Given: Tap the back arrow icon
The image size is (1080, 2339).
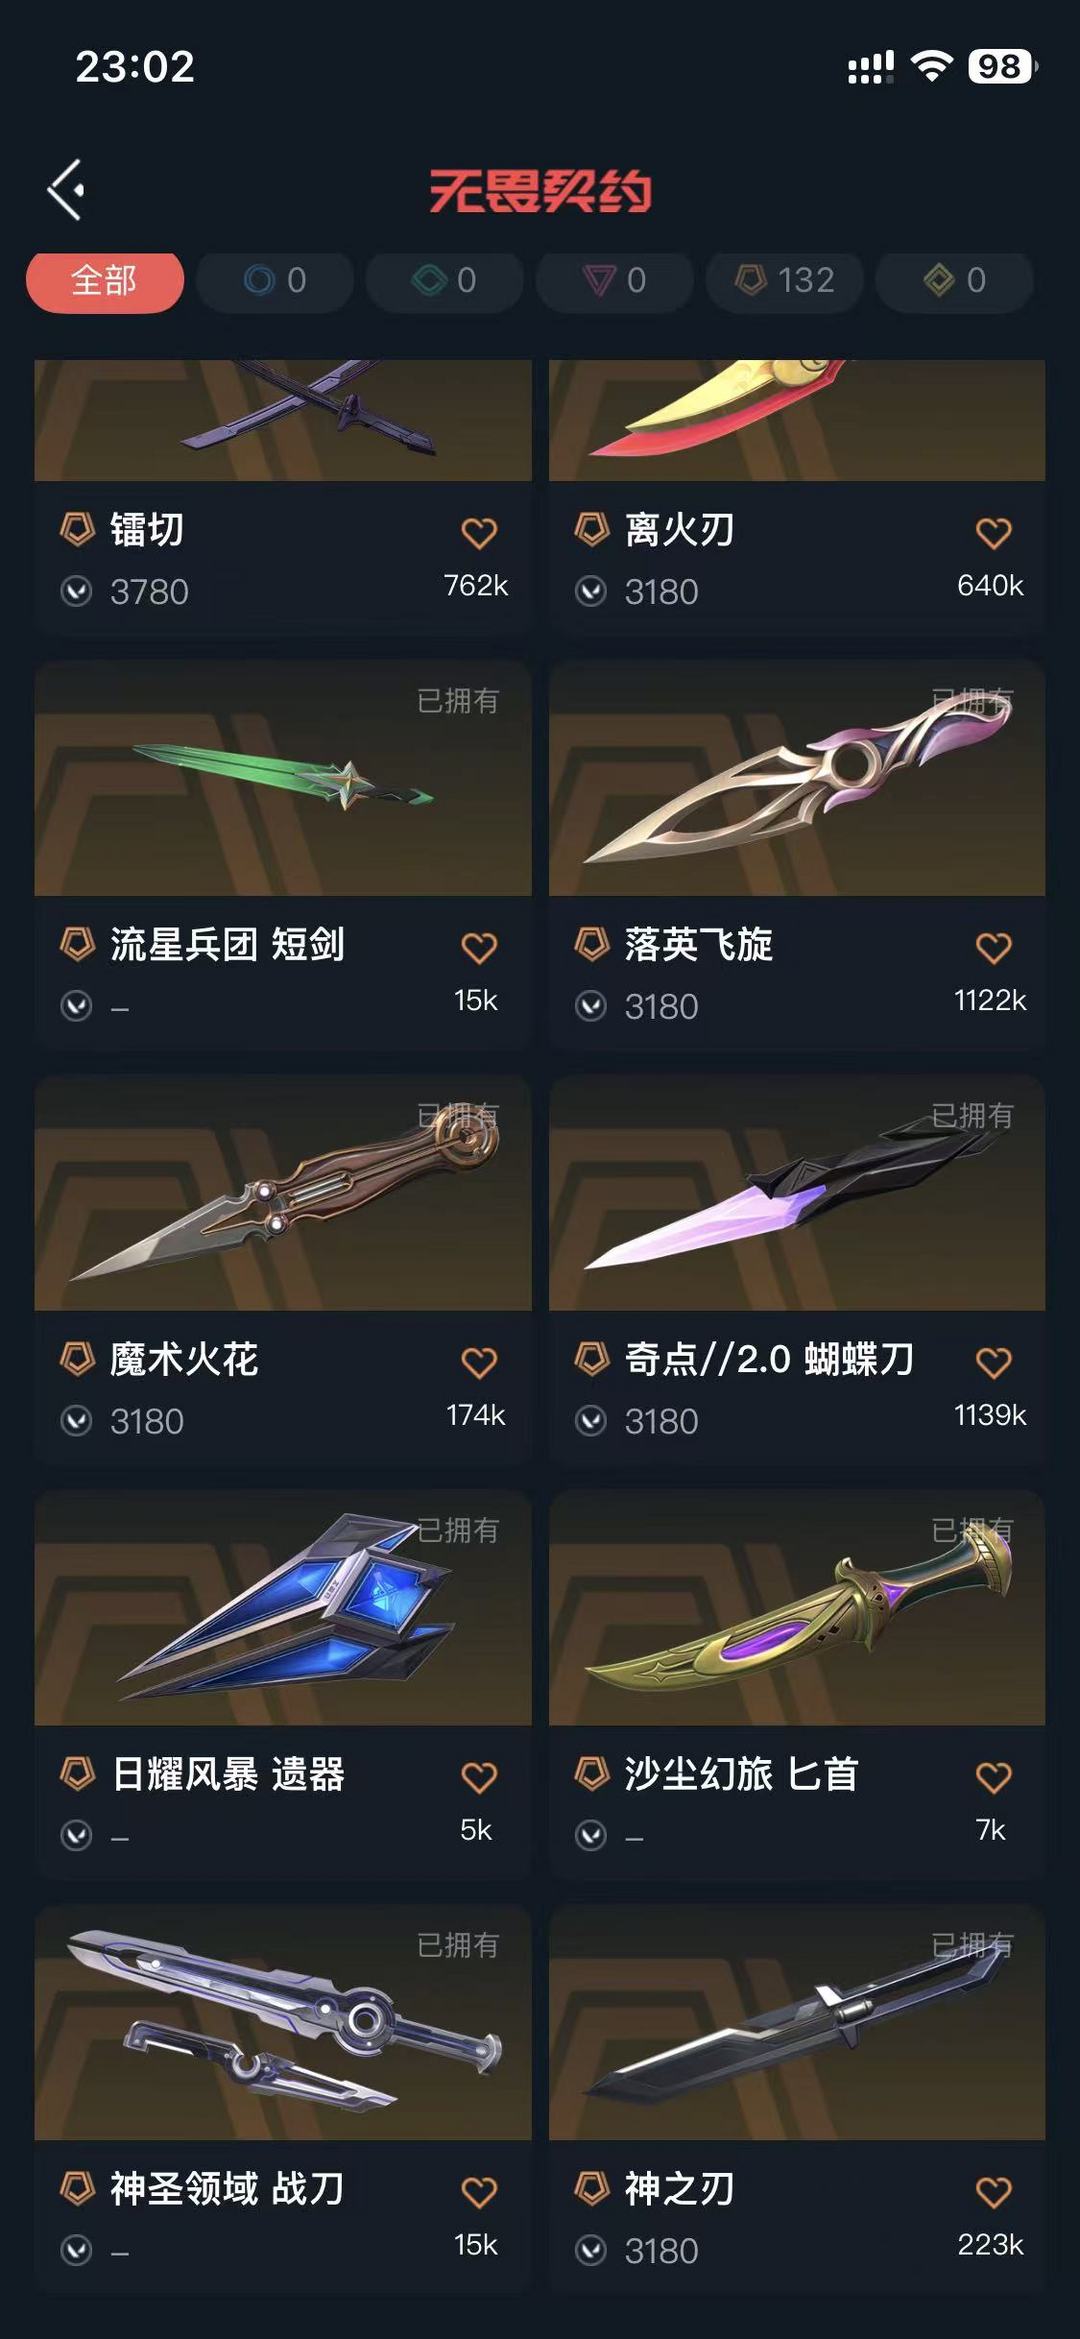Looking at the screenshot, I should click(66, 190).
